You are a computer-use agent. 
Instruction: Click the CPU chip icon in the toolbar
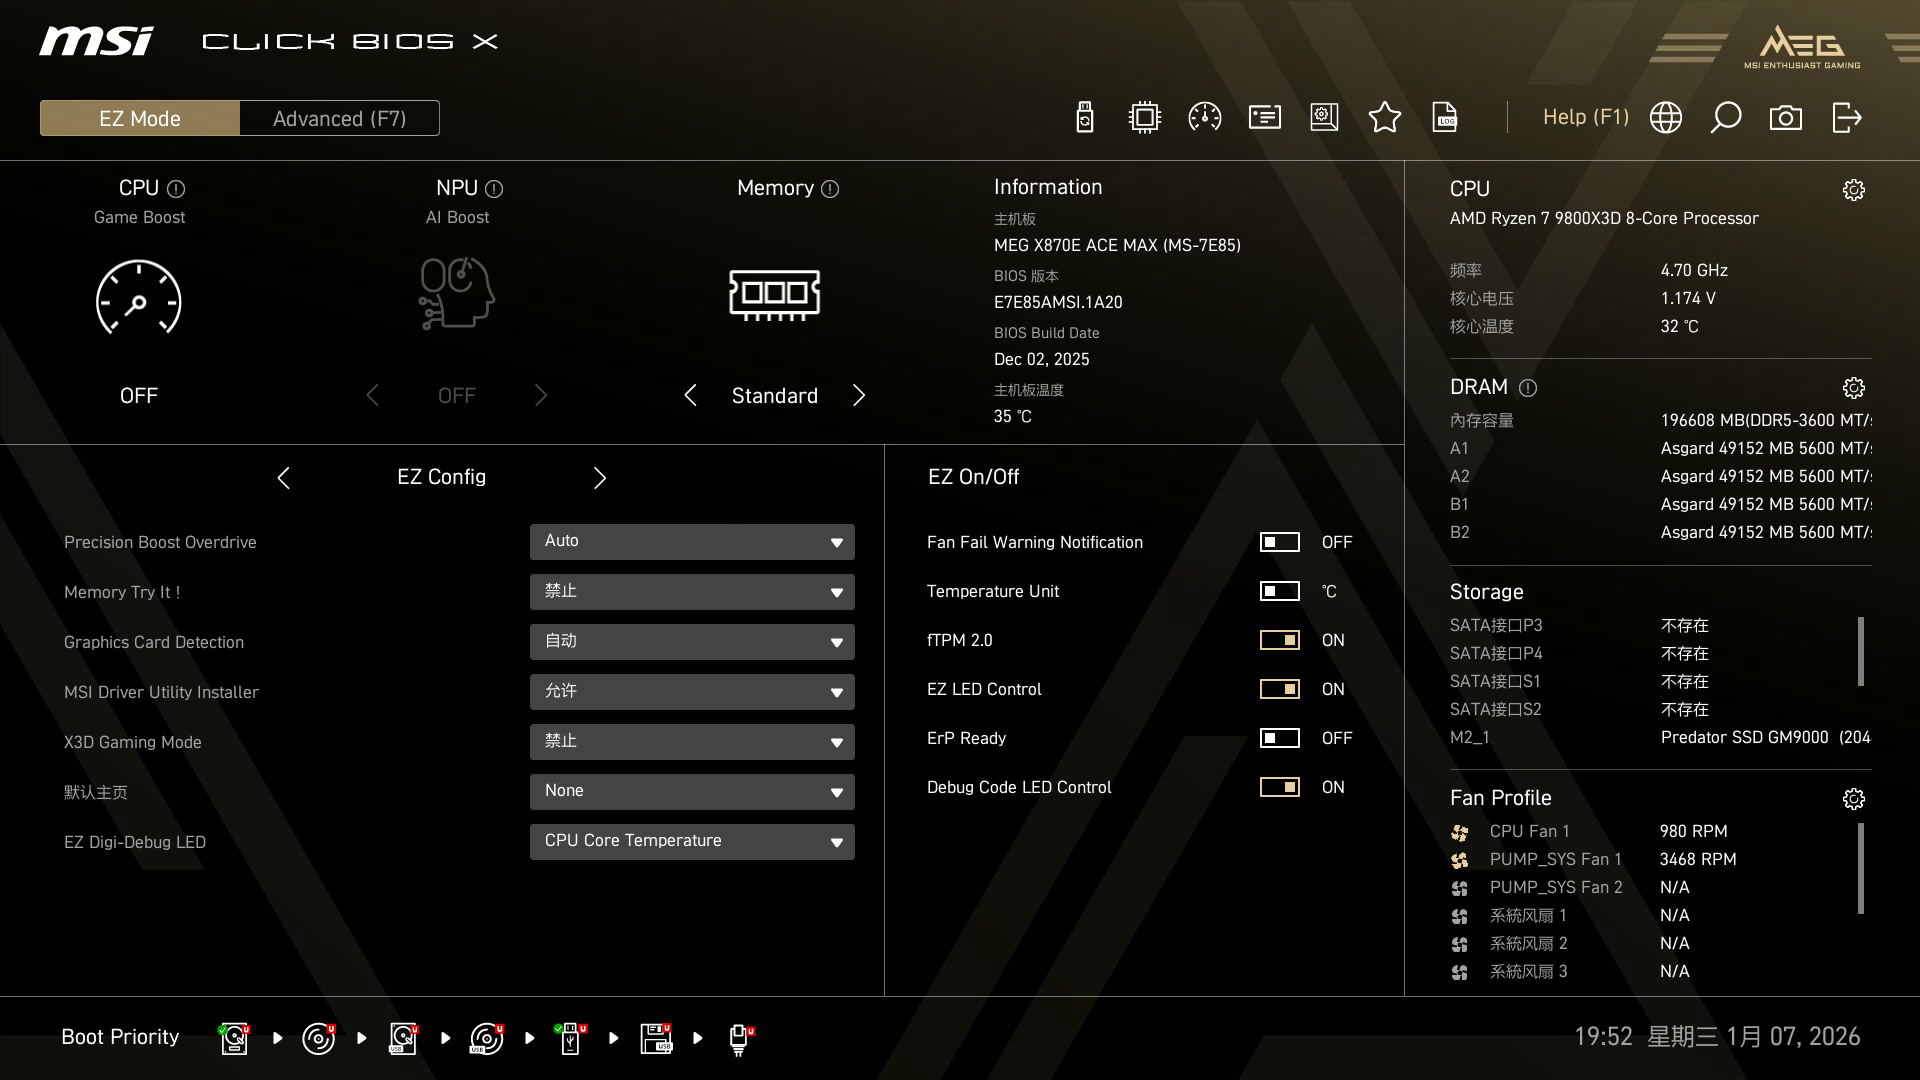(1144, 118)
